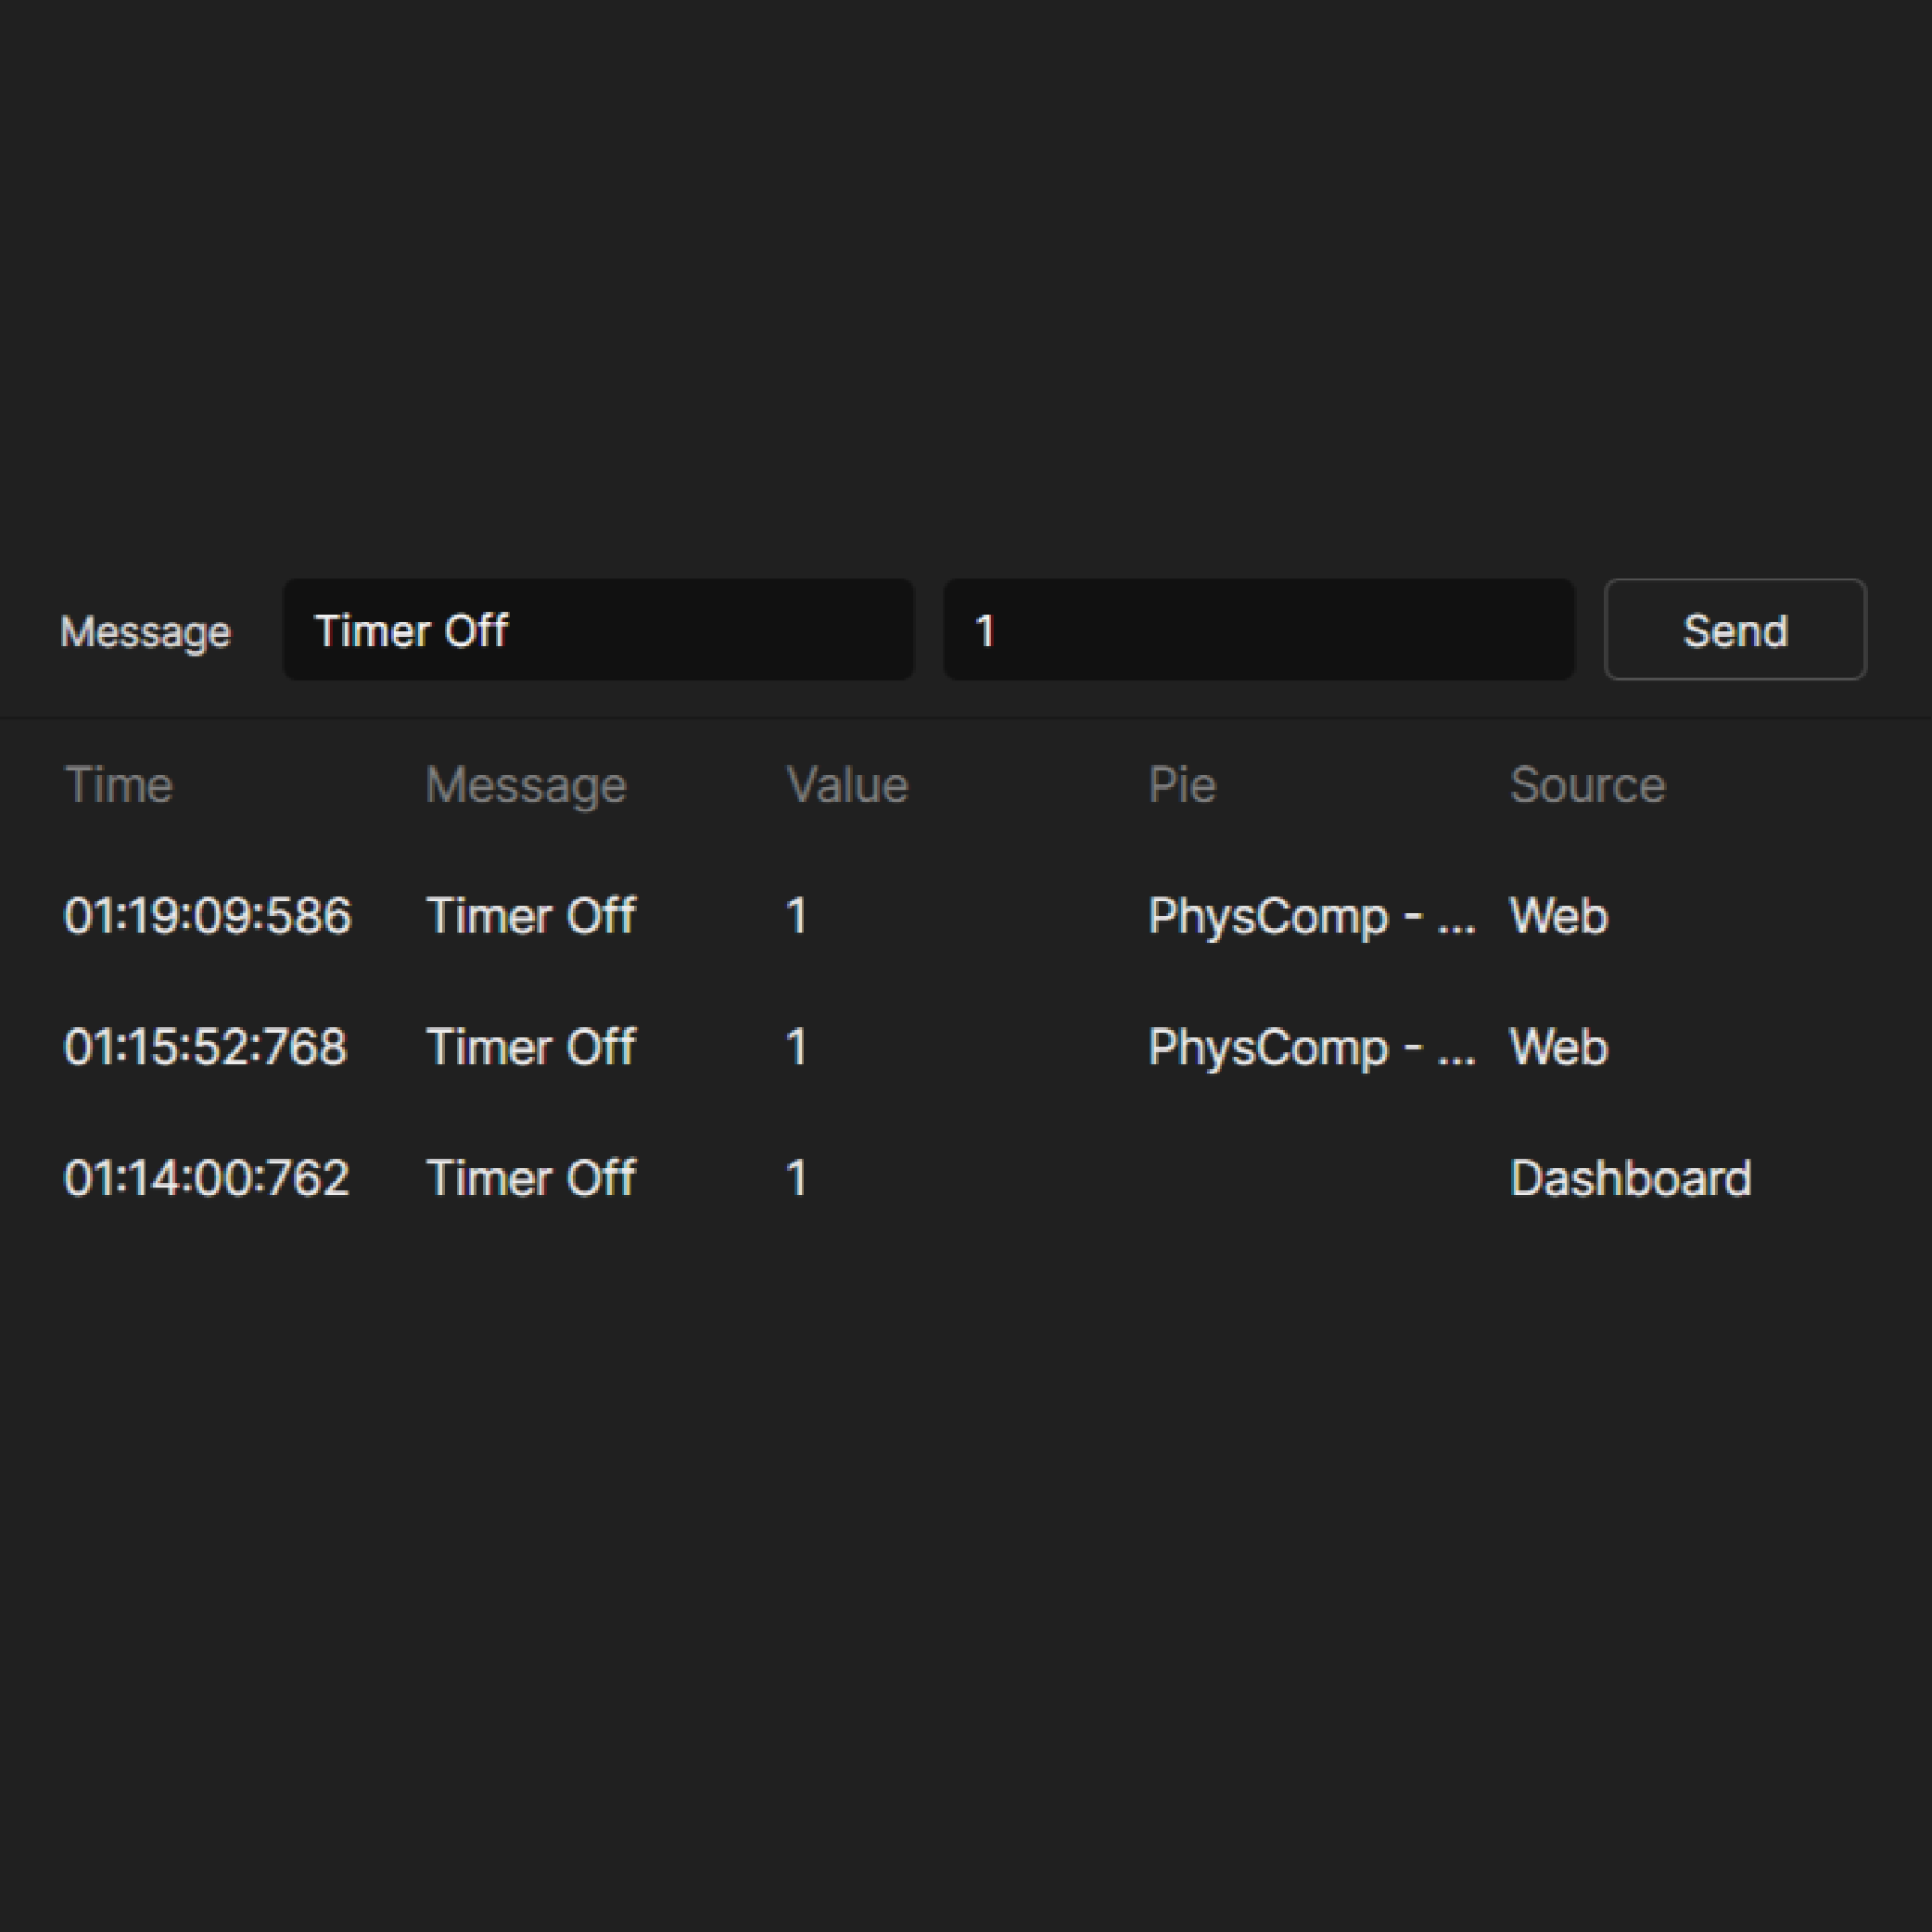Image resolution: width=1932 pixels, height=1932 pixels.
Task: Select the log entry at 01:19:09:586
Action: point(207,915)
